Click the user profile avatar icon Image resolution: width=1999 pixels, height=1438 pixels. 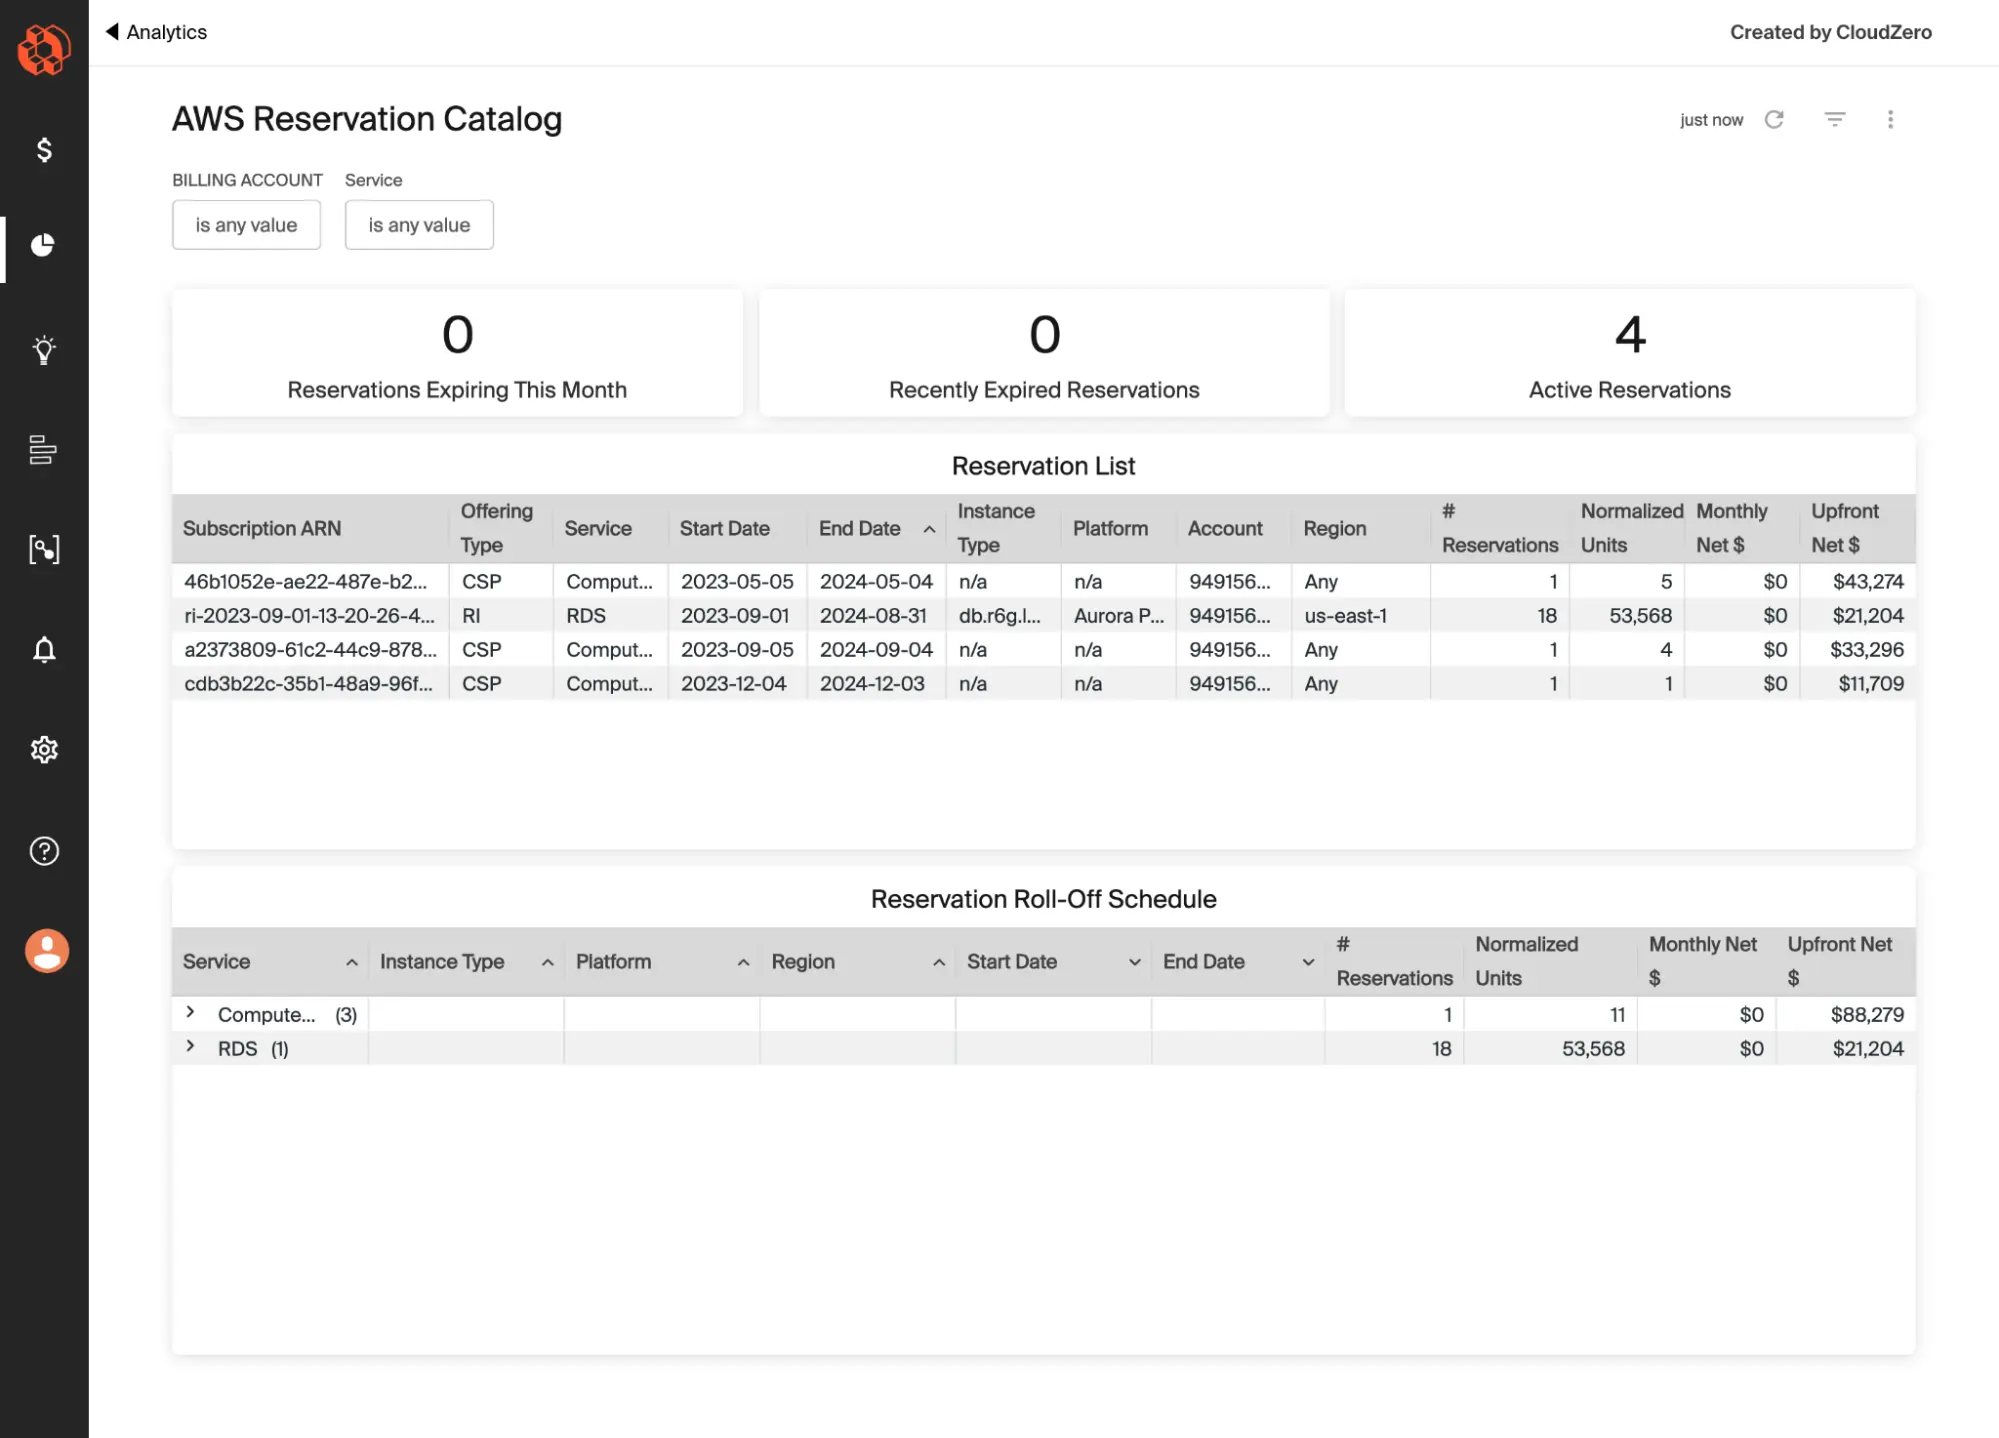click(x=47, y=949)
